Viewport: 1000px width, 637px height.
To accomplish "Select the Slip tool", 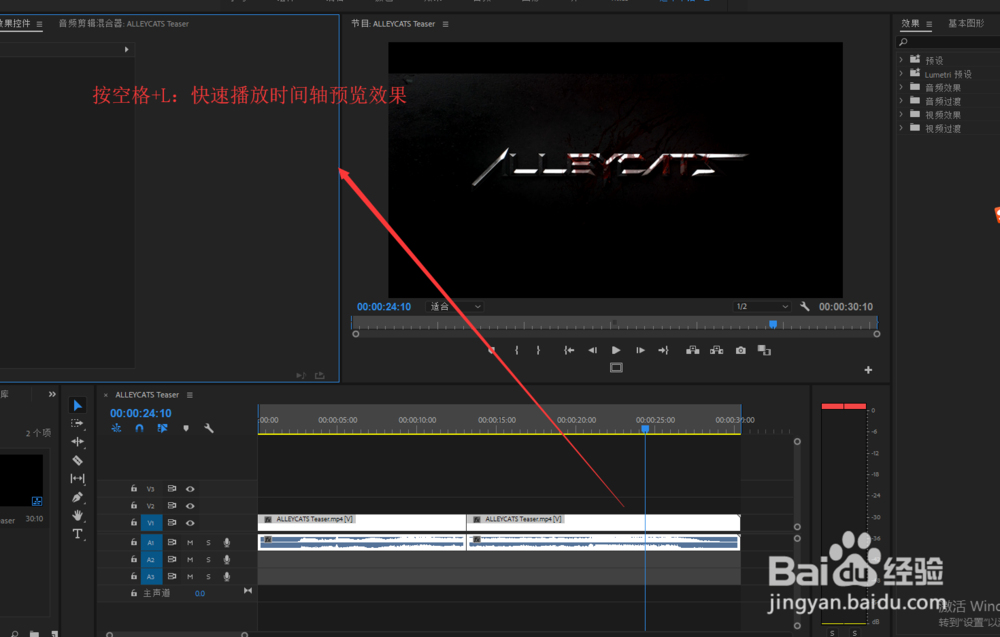I will [77, 478].
